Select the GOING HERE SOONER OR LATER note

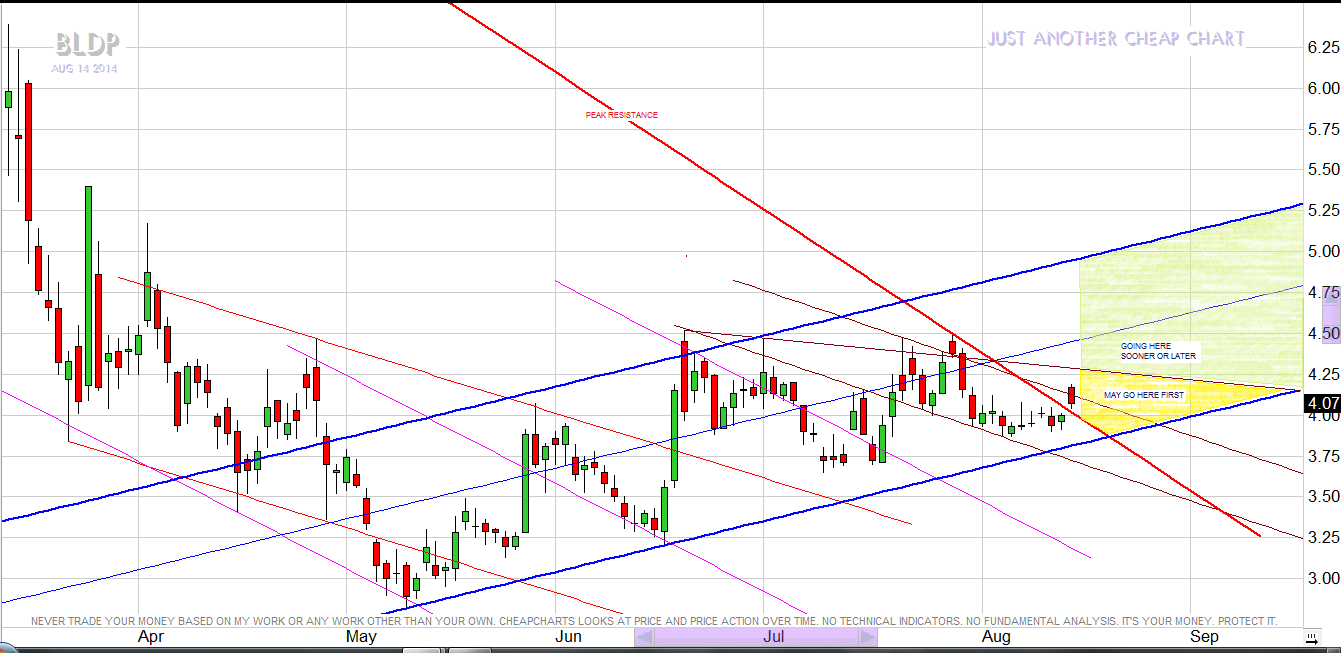point(1157,351)
